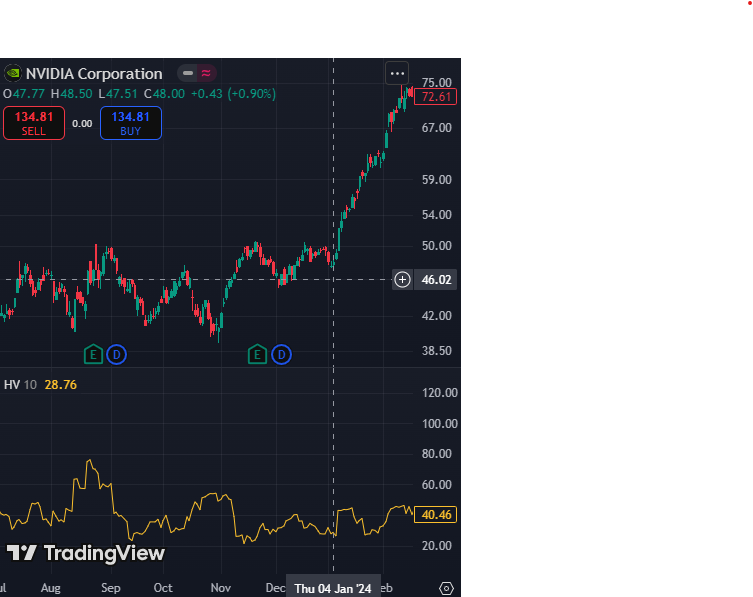Select the HV 10 indicator label
Screen dimensions: 753x597
pyautogui.click(x=20, y=384)
